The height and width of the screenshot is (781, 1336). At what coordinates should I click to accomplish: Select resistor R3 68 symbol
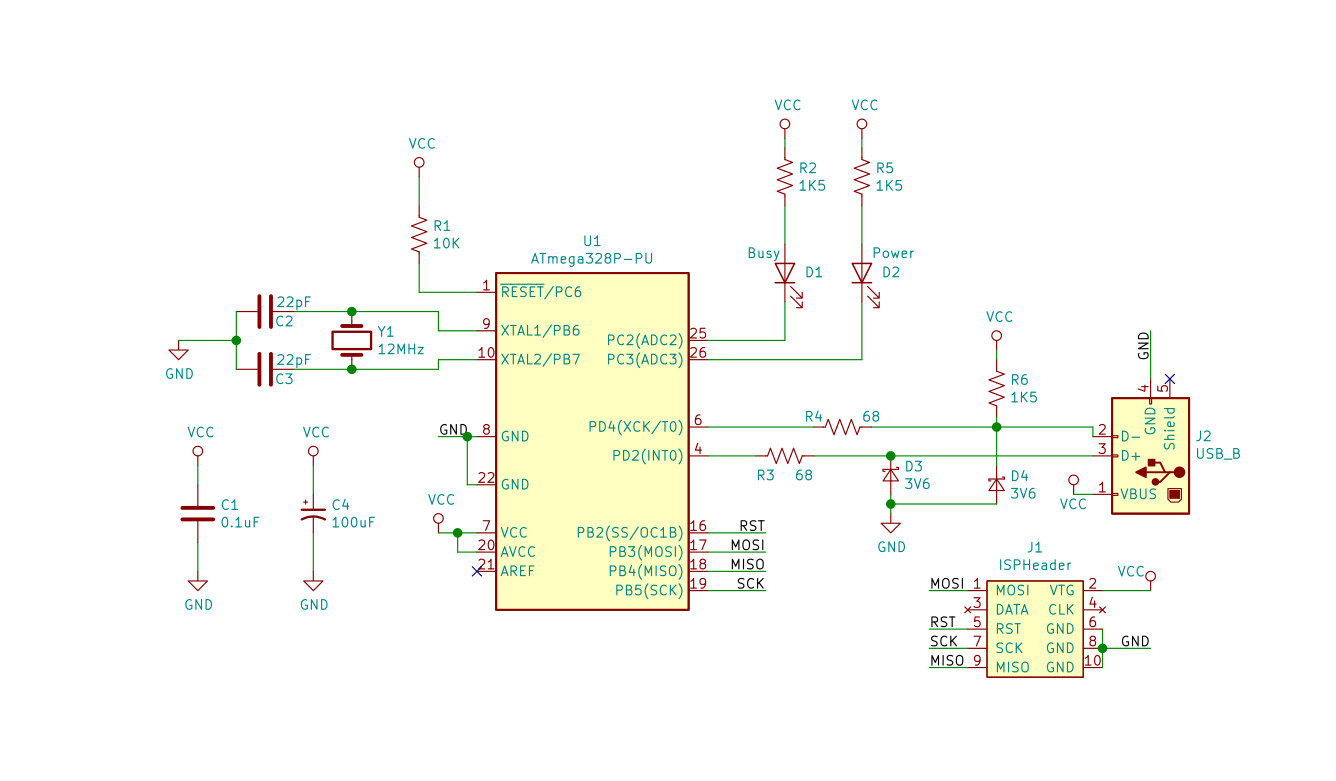(x=785, y=455)
